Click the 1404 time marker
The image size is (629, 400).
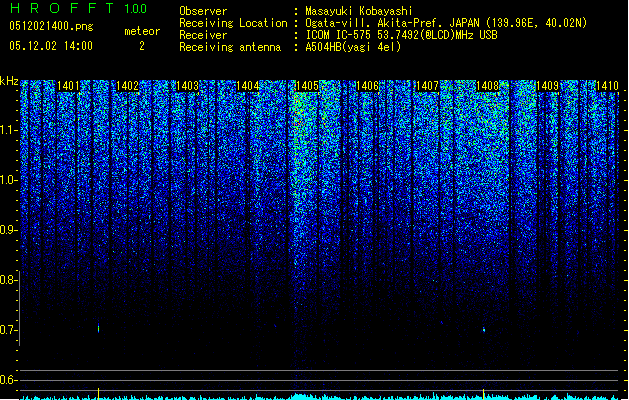click(x=248, y=86)
